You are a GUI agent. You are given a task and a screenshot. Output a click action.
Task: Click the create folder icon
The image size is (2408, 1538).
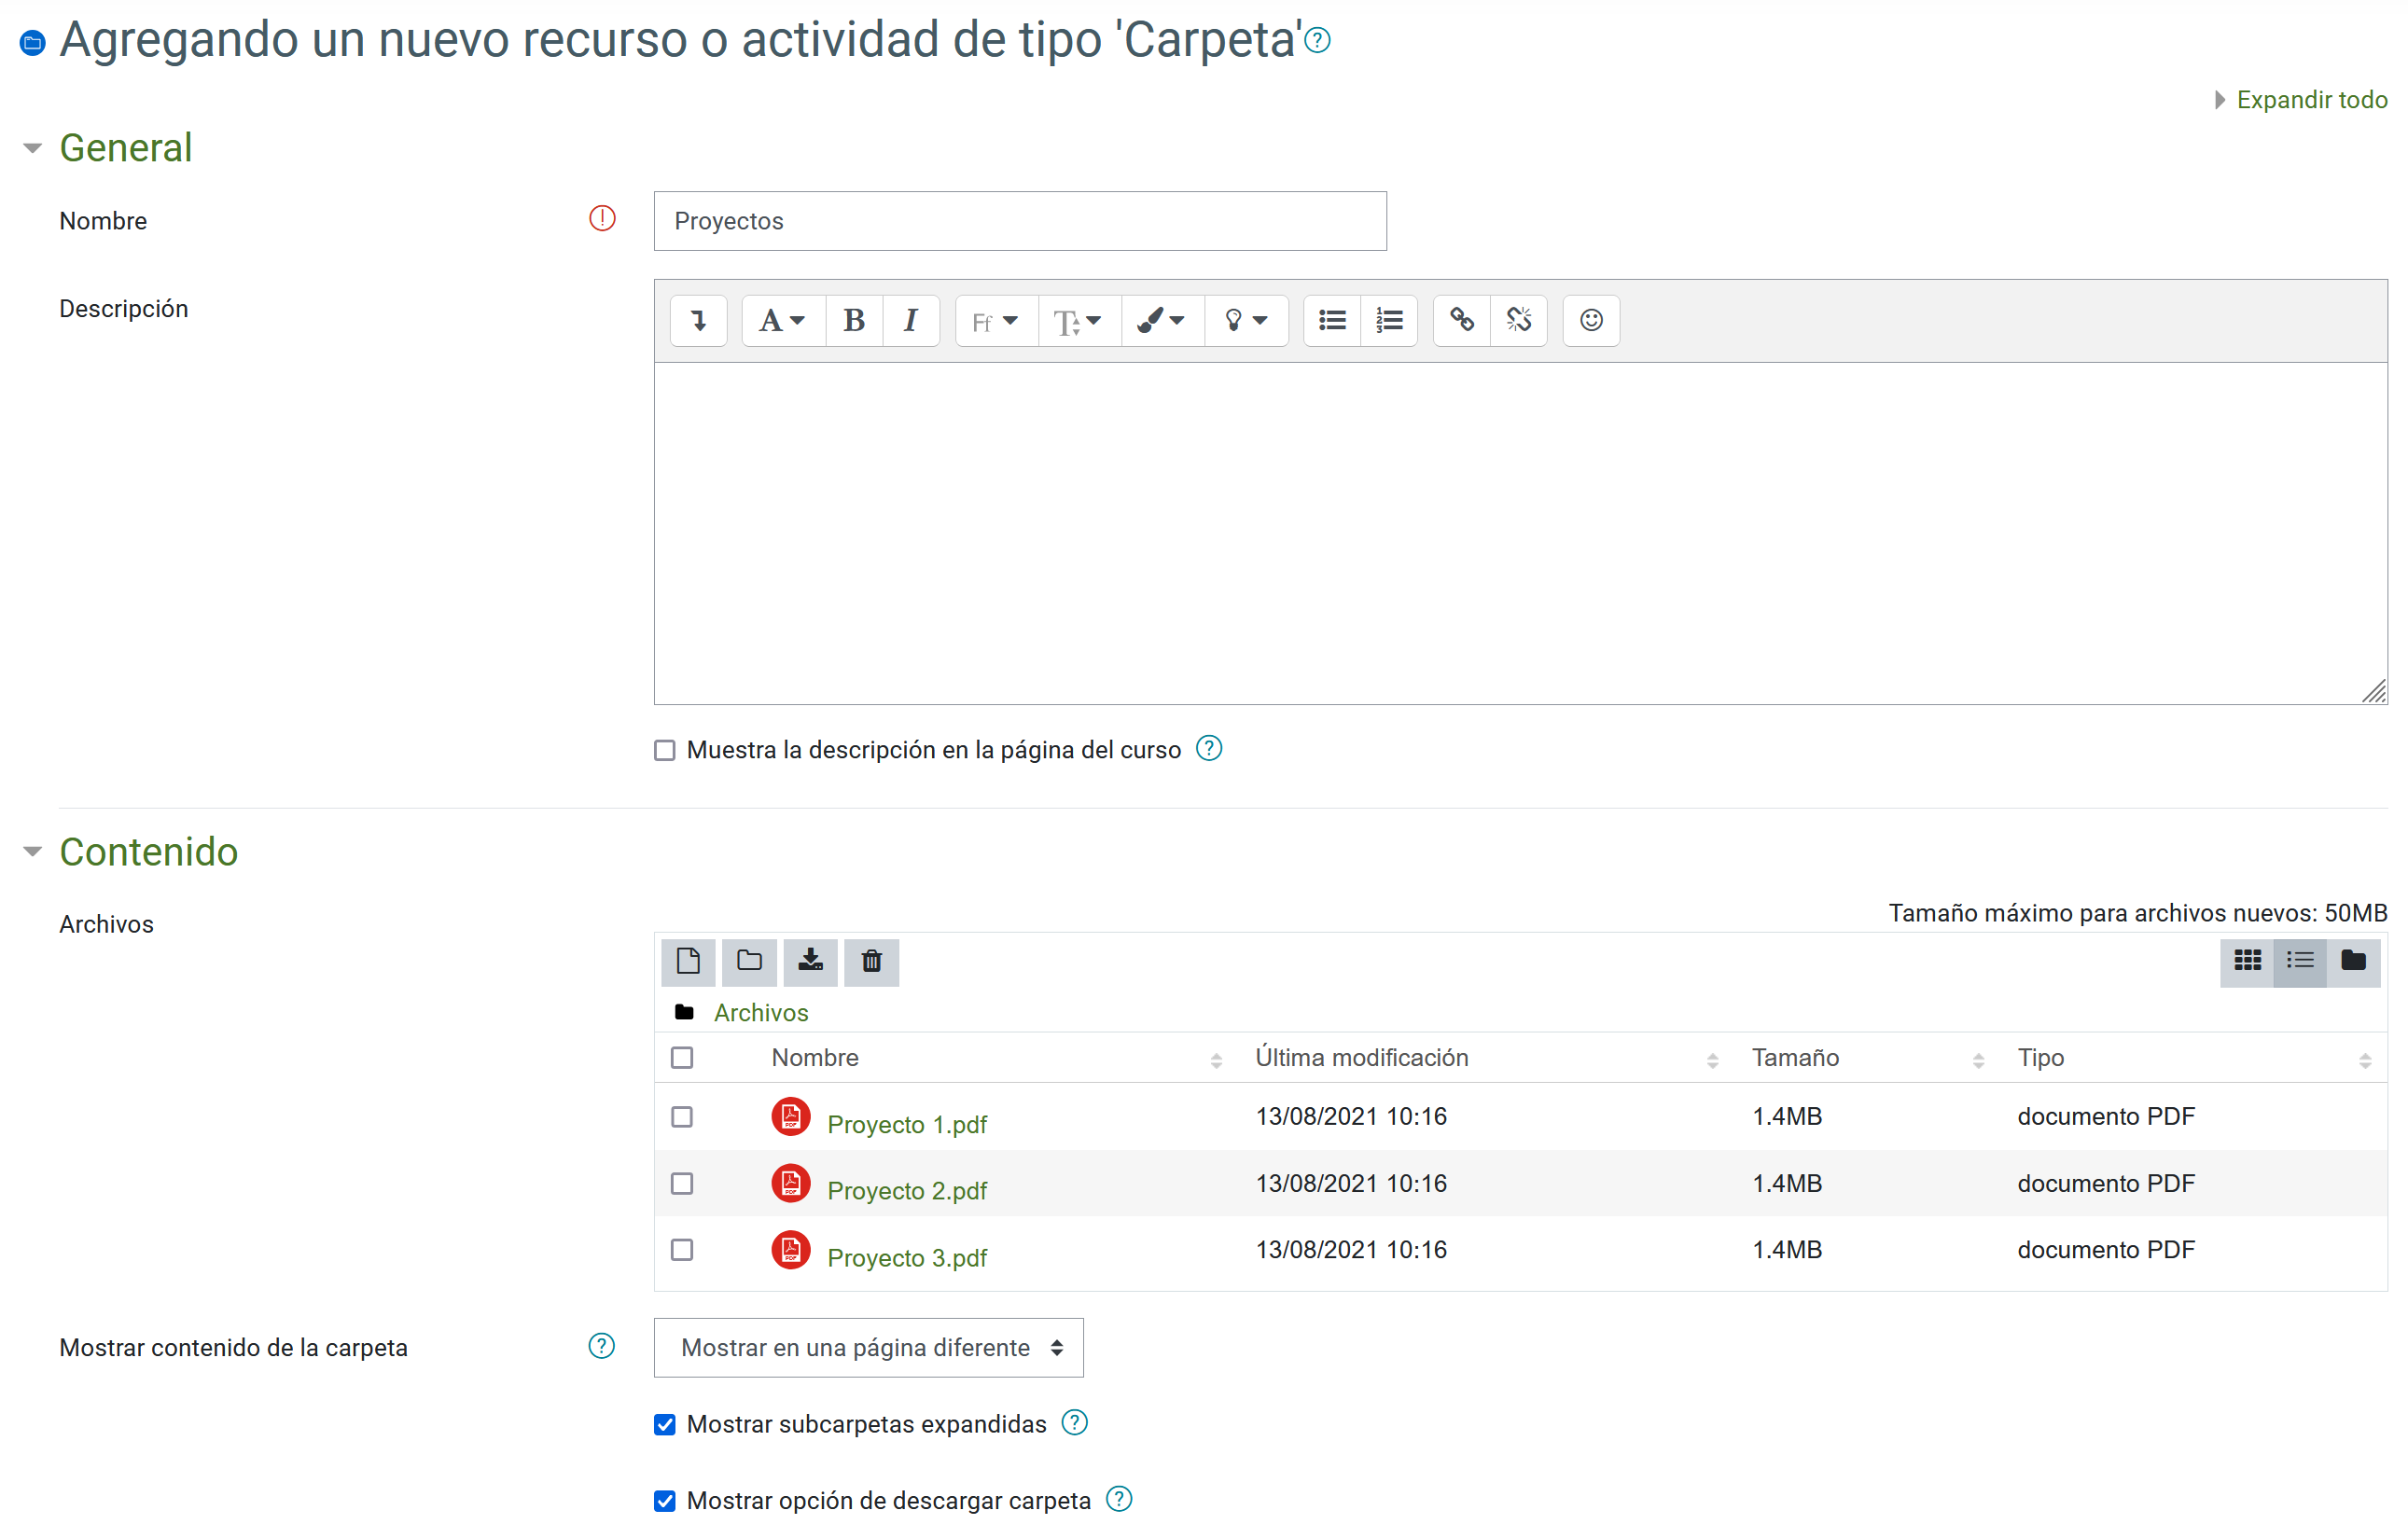click(749, 961)
